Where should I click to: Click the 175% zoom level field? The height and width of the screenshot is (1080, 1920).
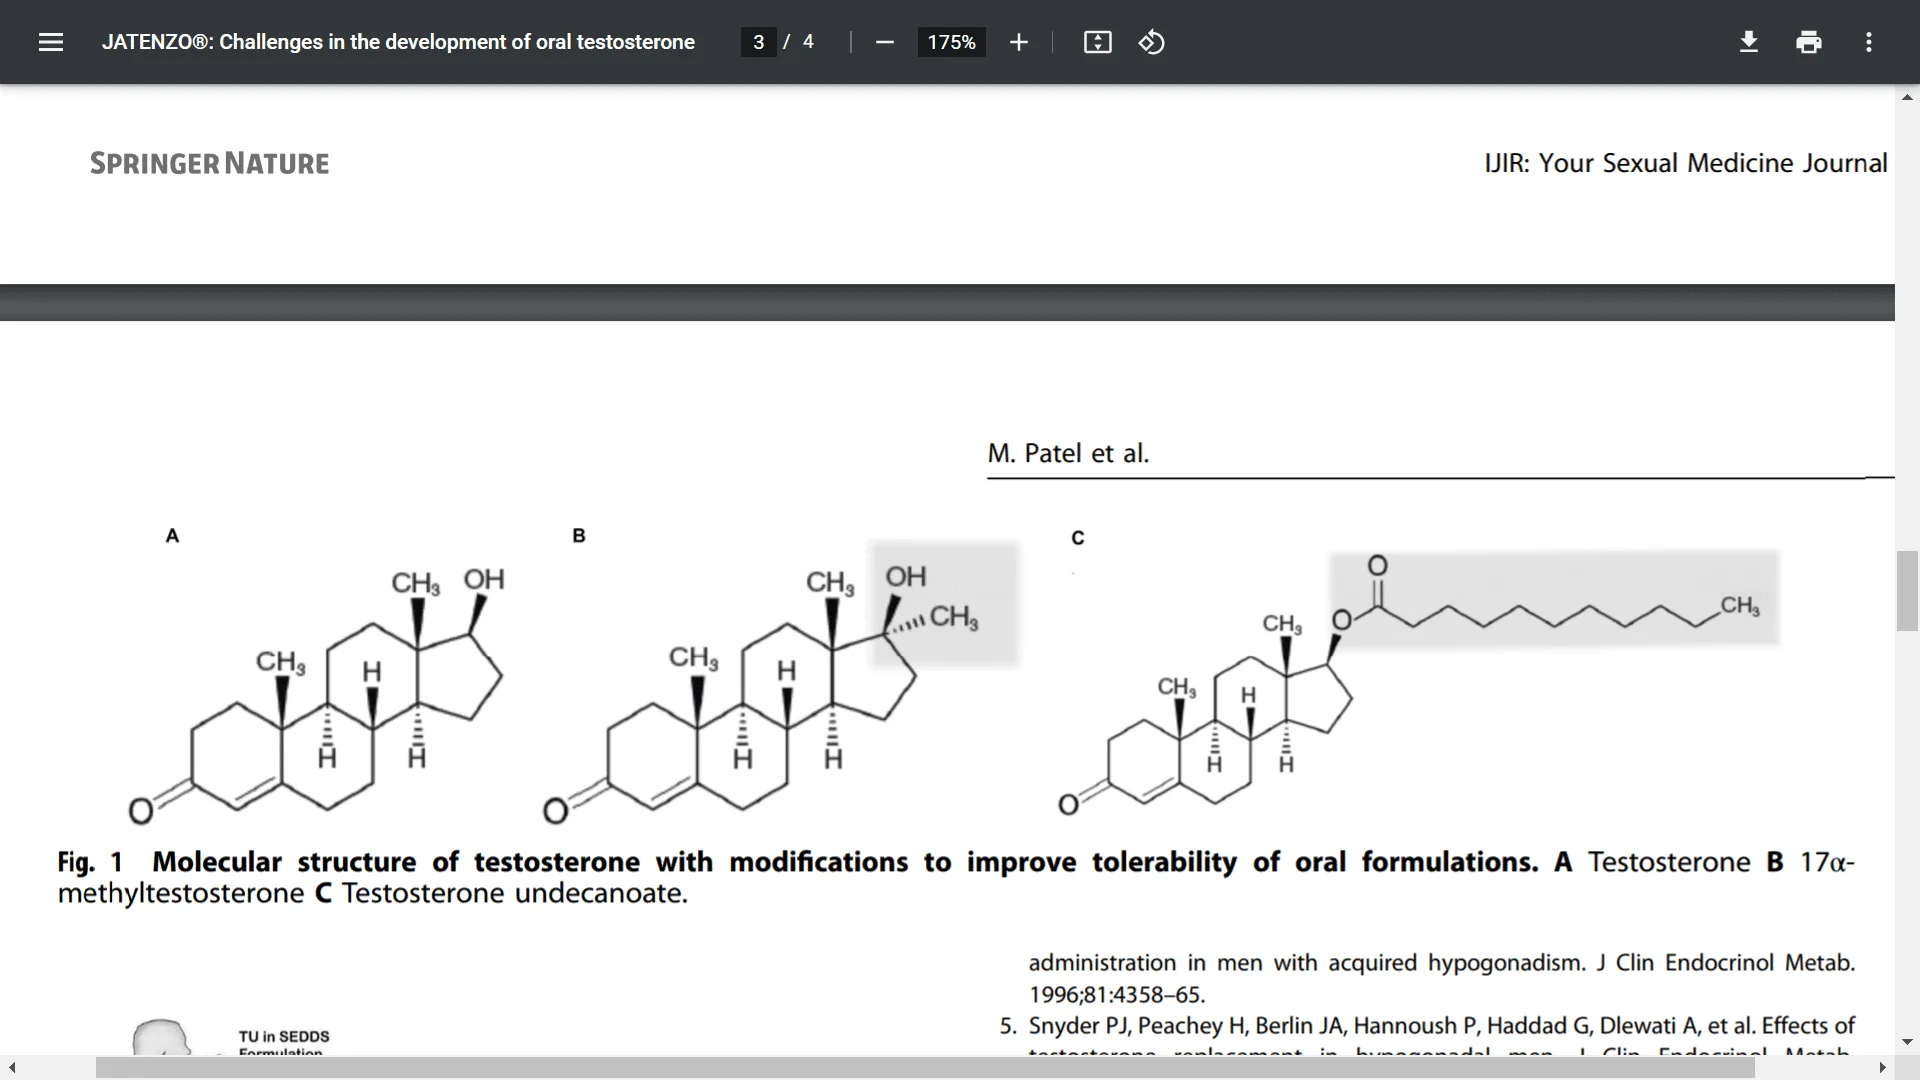point(951,42)
